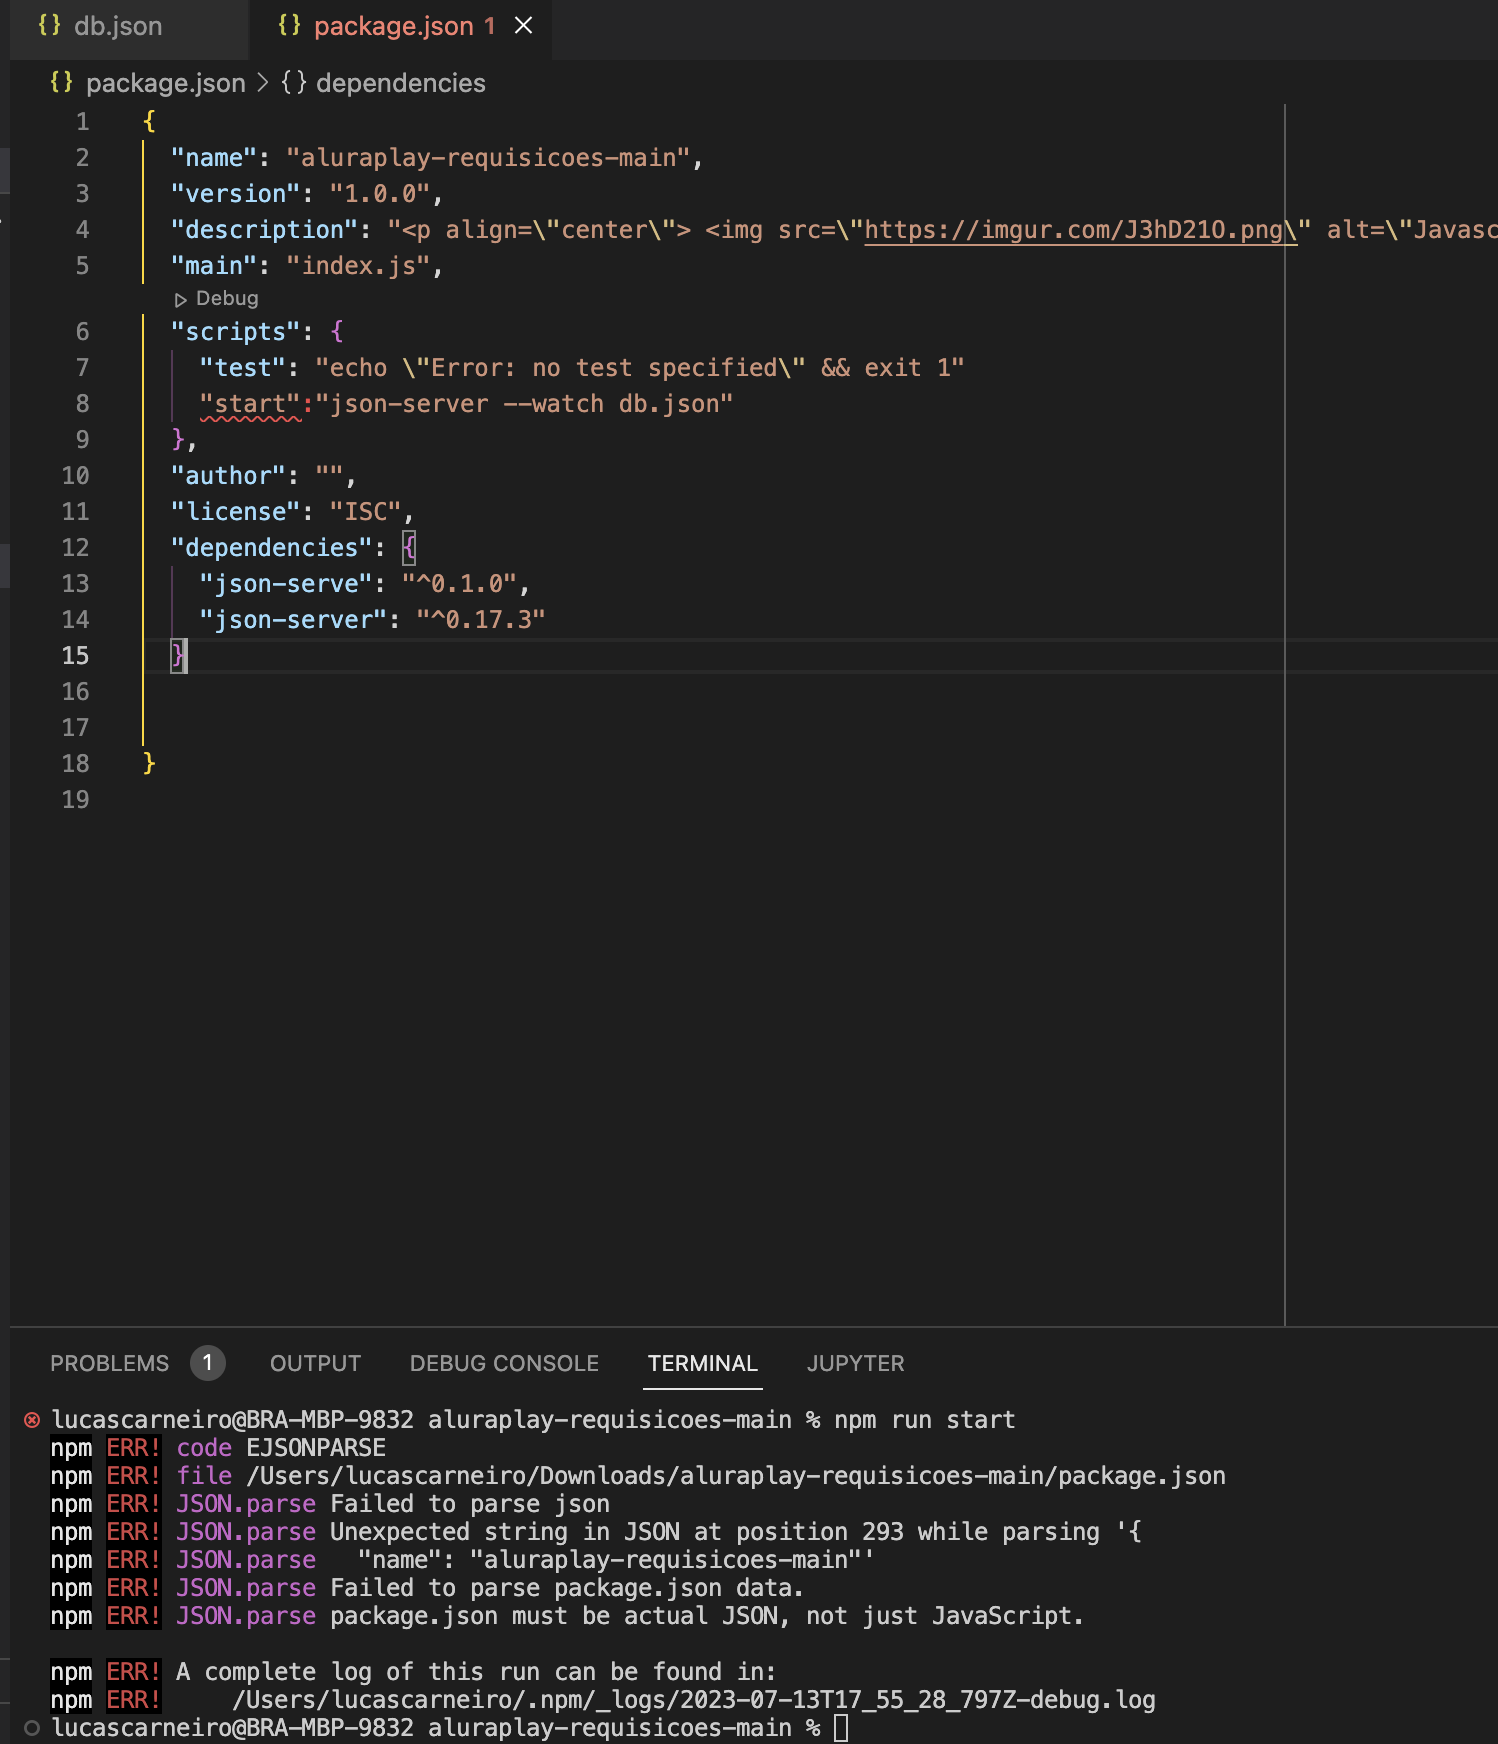Image resolution: width=1498 pixels, height=1744 pixels.
Task: Click the "scripts" key on line 6
Action: 236,332
